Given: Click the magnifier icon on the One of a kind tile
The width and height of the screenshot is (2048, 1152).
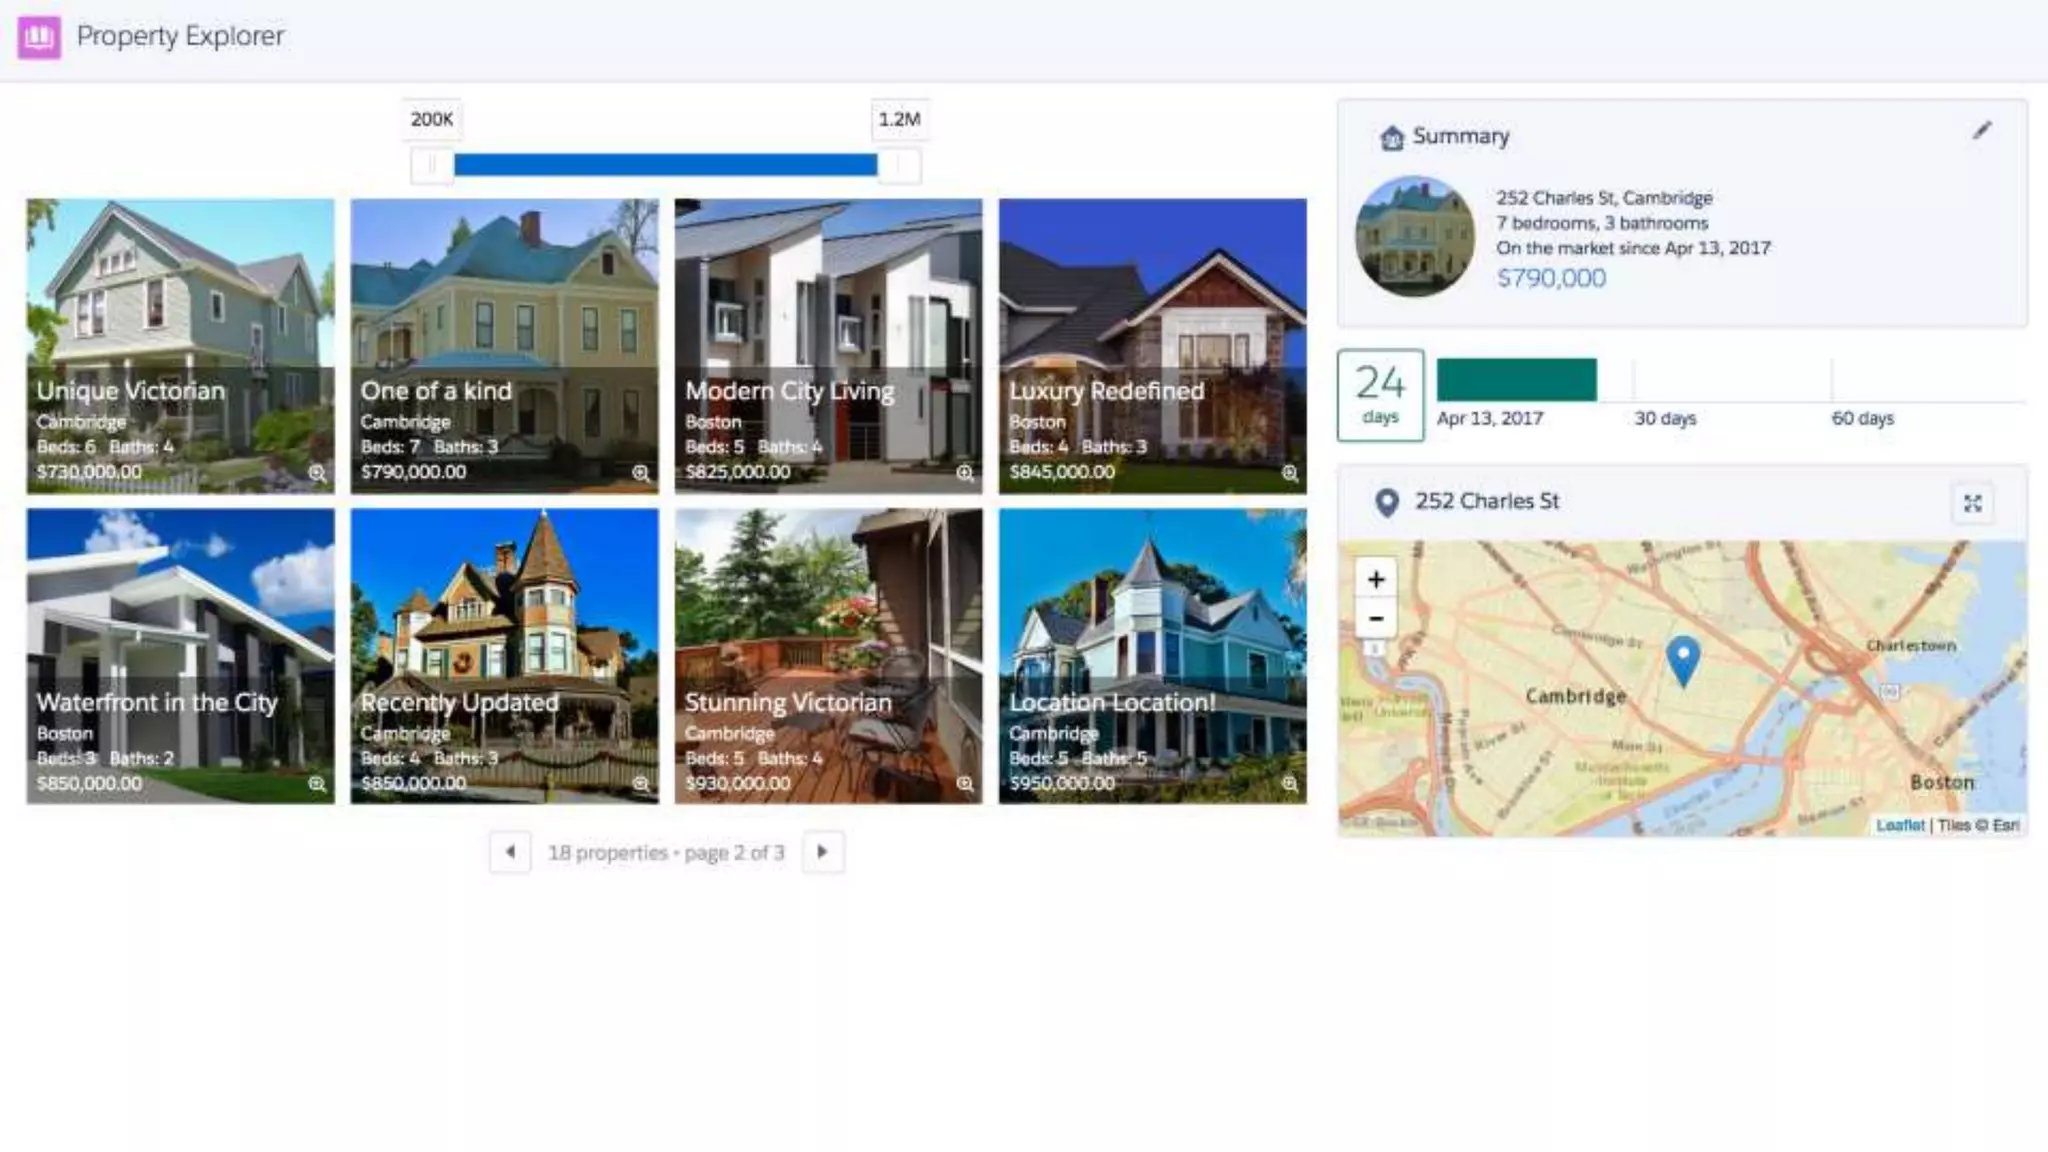Looking at the screenshot, I should 641,473.
